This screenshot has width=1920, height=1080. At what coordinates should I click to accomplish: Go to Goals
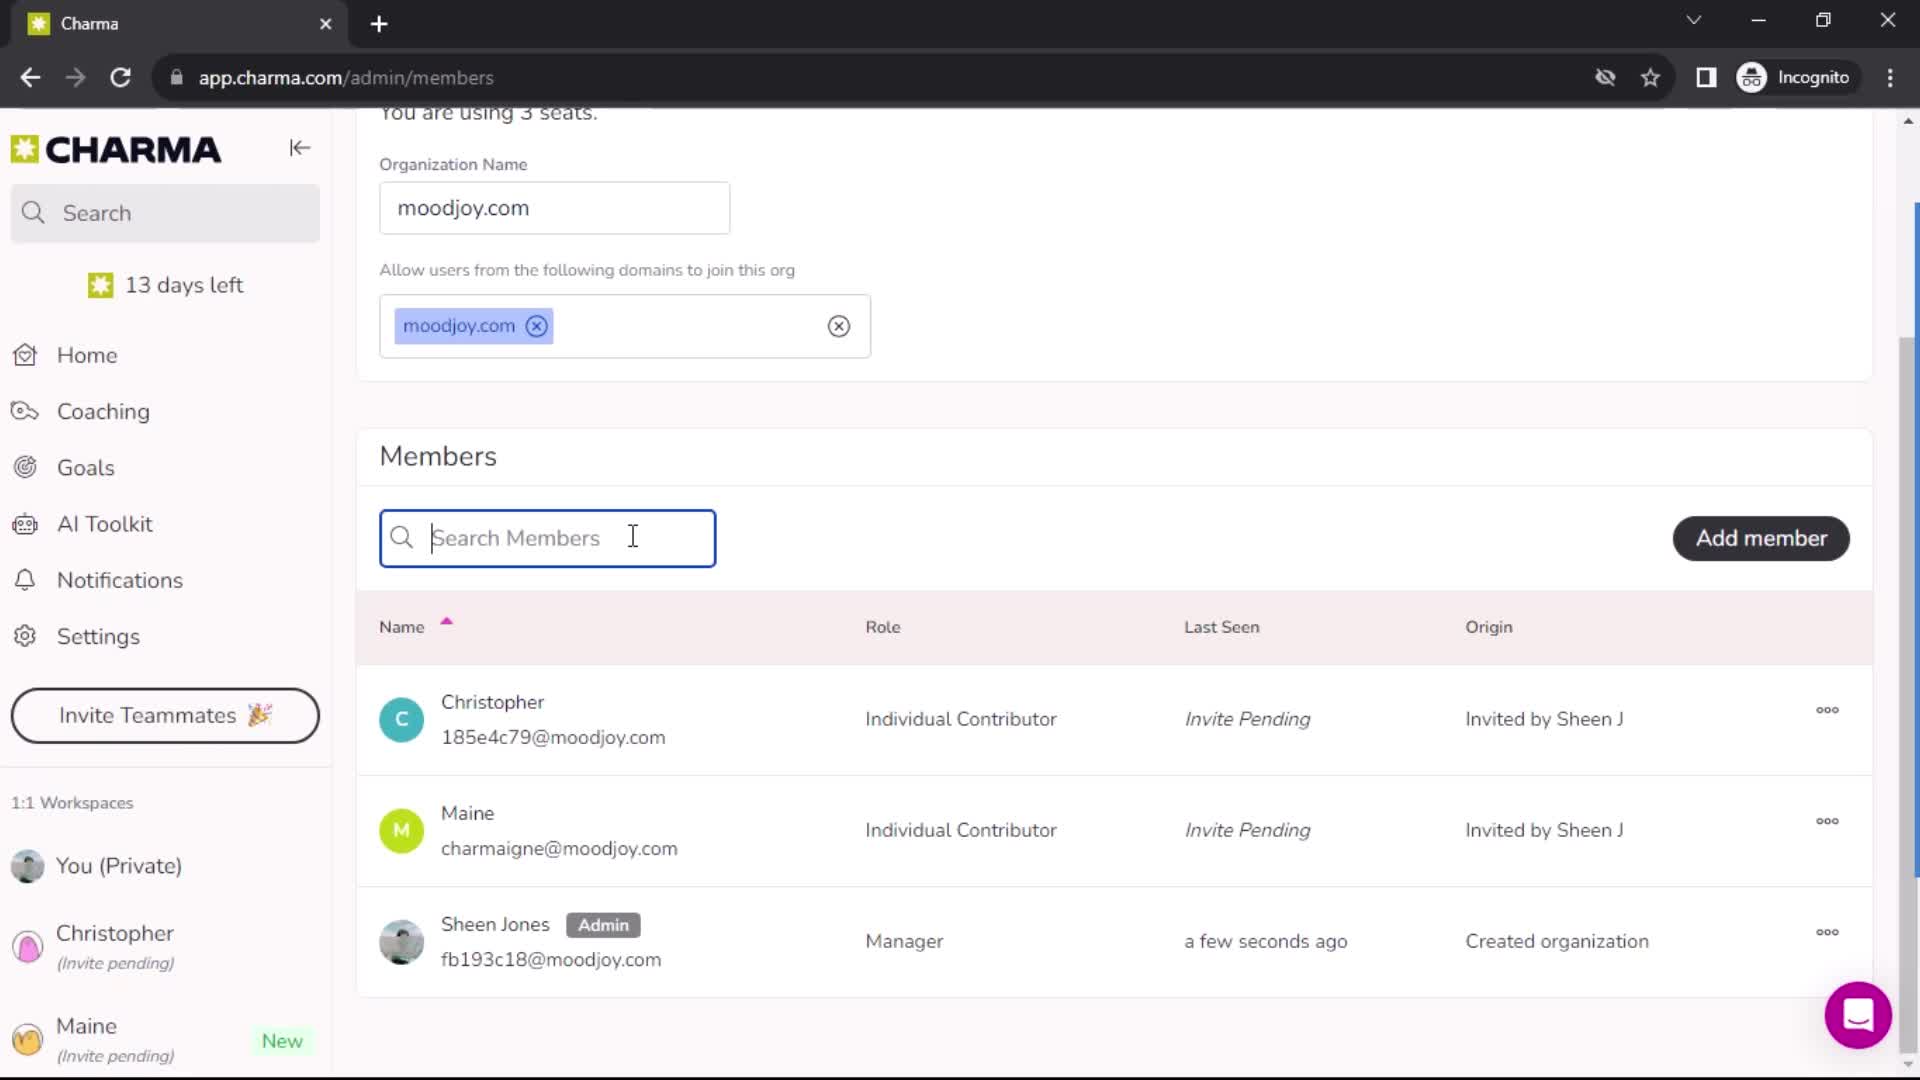(x=85, y=467)
